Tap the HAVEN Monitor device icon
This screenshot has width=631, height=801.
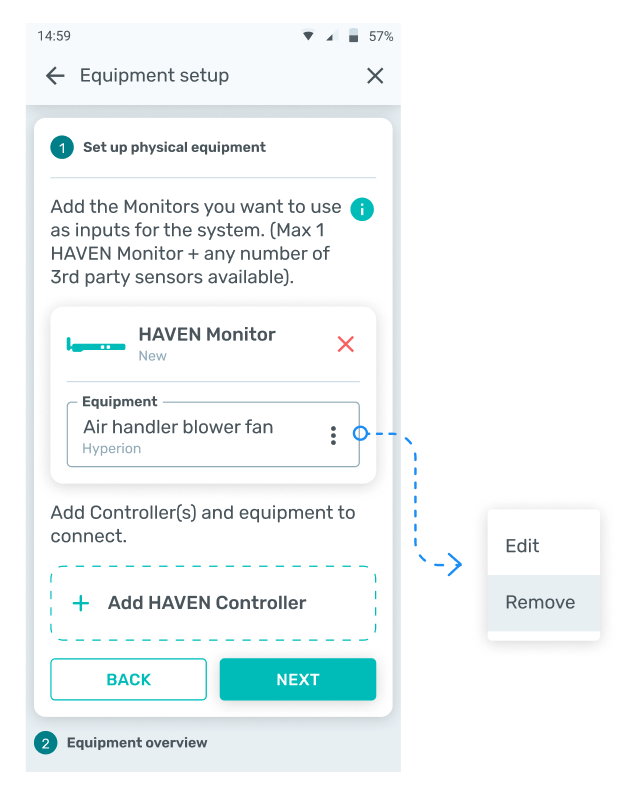click(x=96, y=346)
